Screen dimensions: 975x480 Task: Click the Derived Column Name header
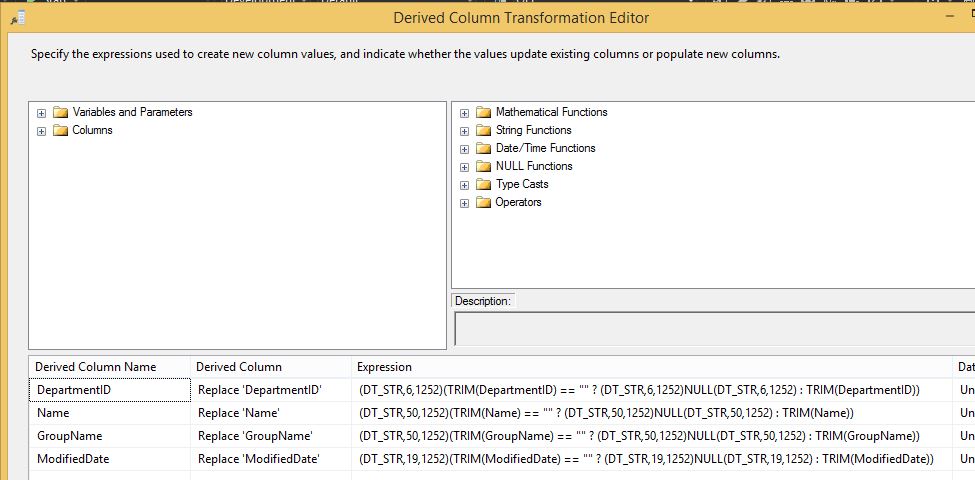(96, 367)
